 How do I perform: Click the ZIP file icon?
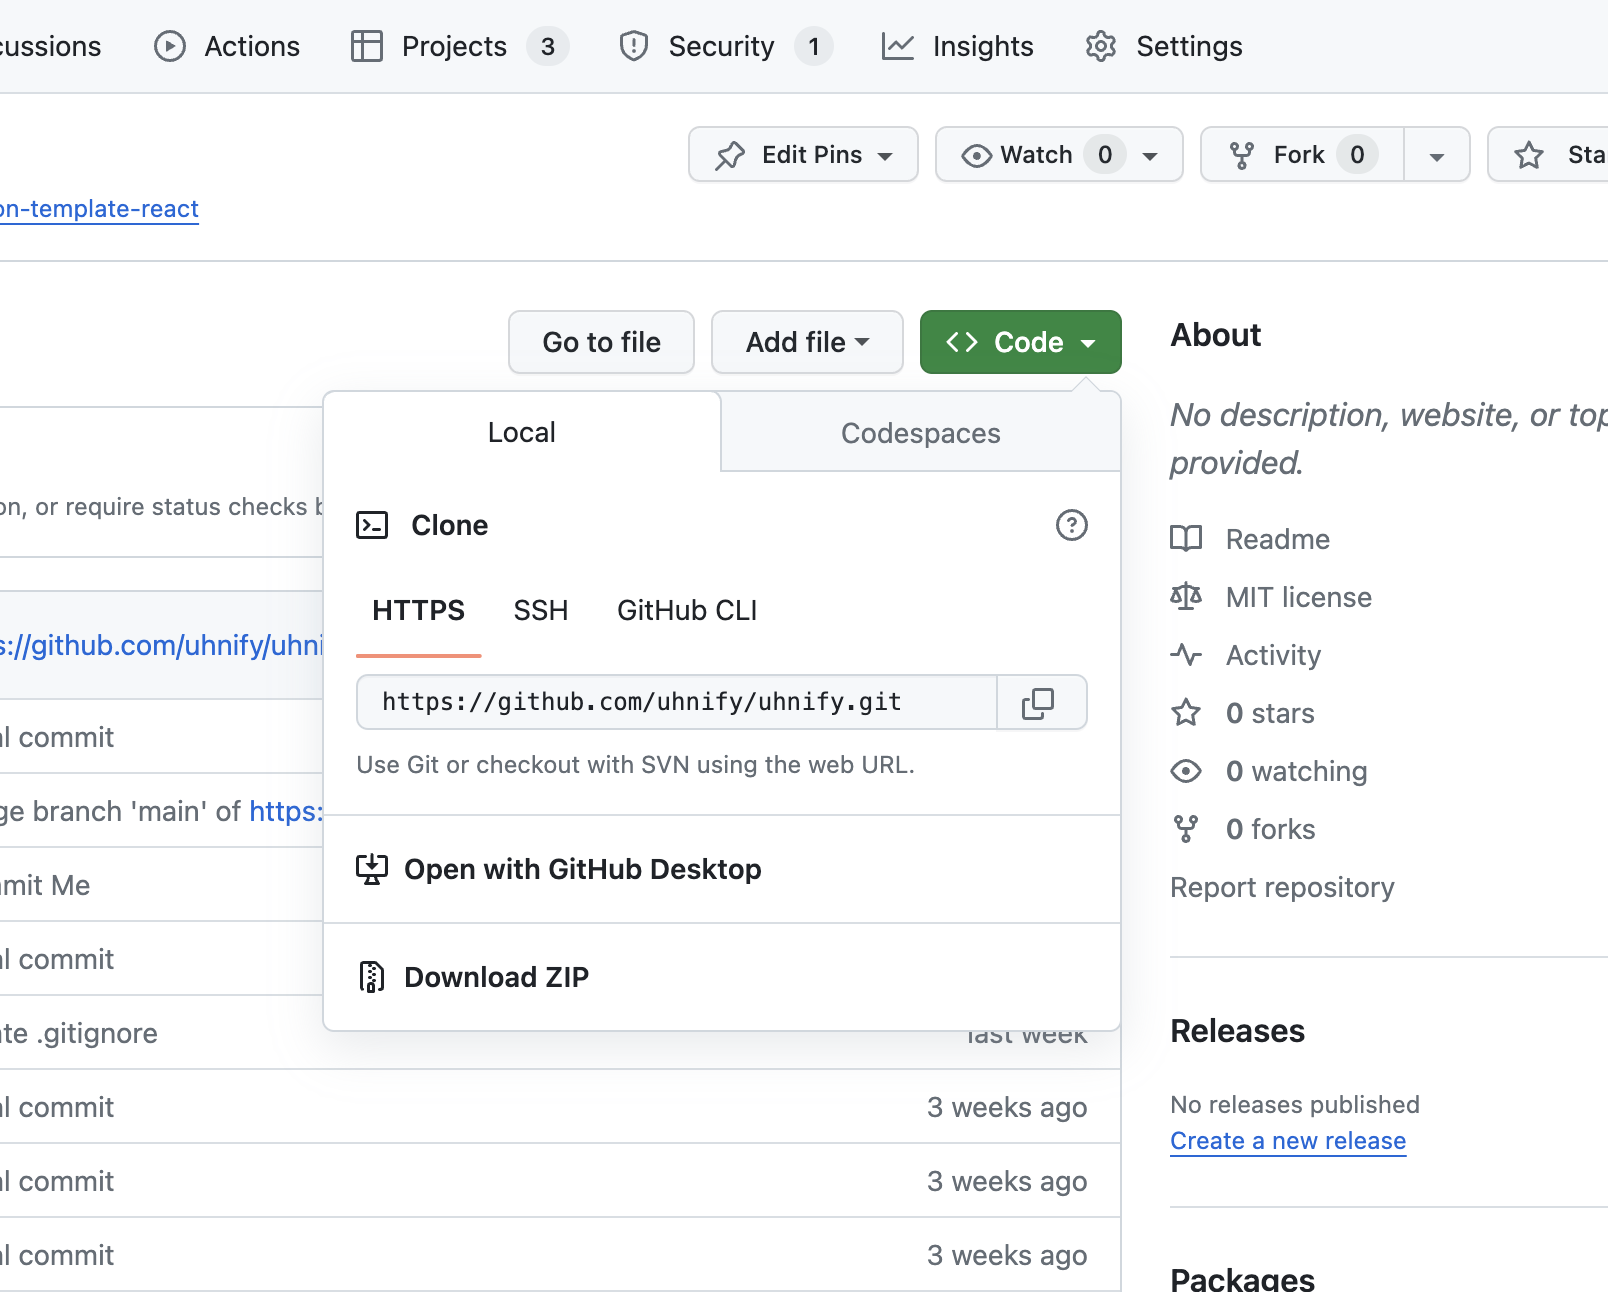pos(372,977)
